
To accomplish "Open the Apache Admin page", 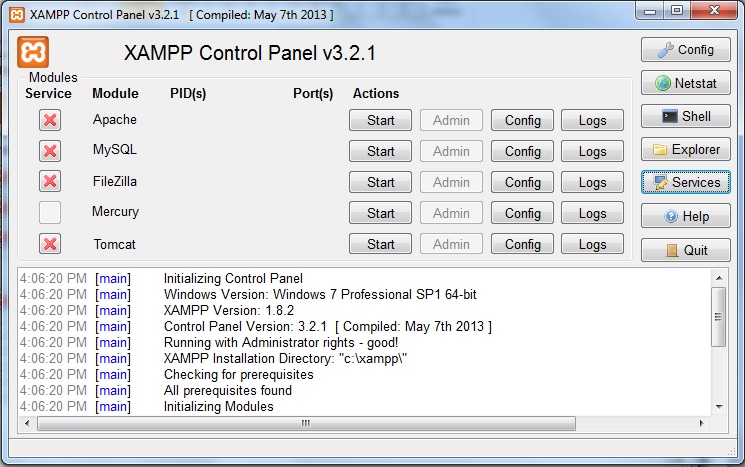I will click(x=451, y=120).
